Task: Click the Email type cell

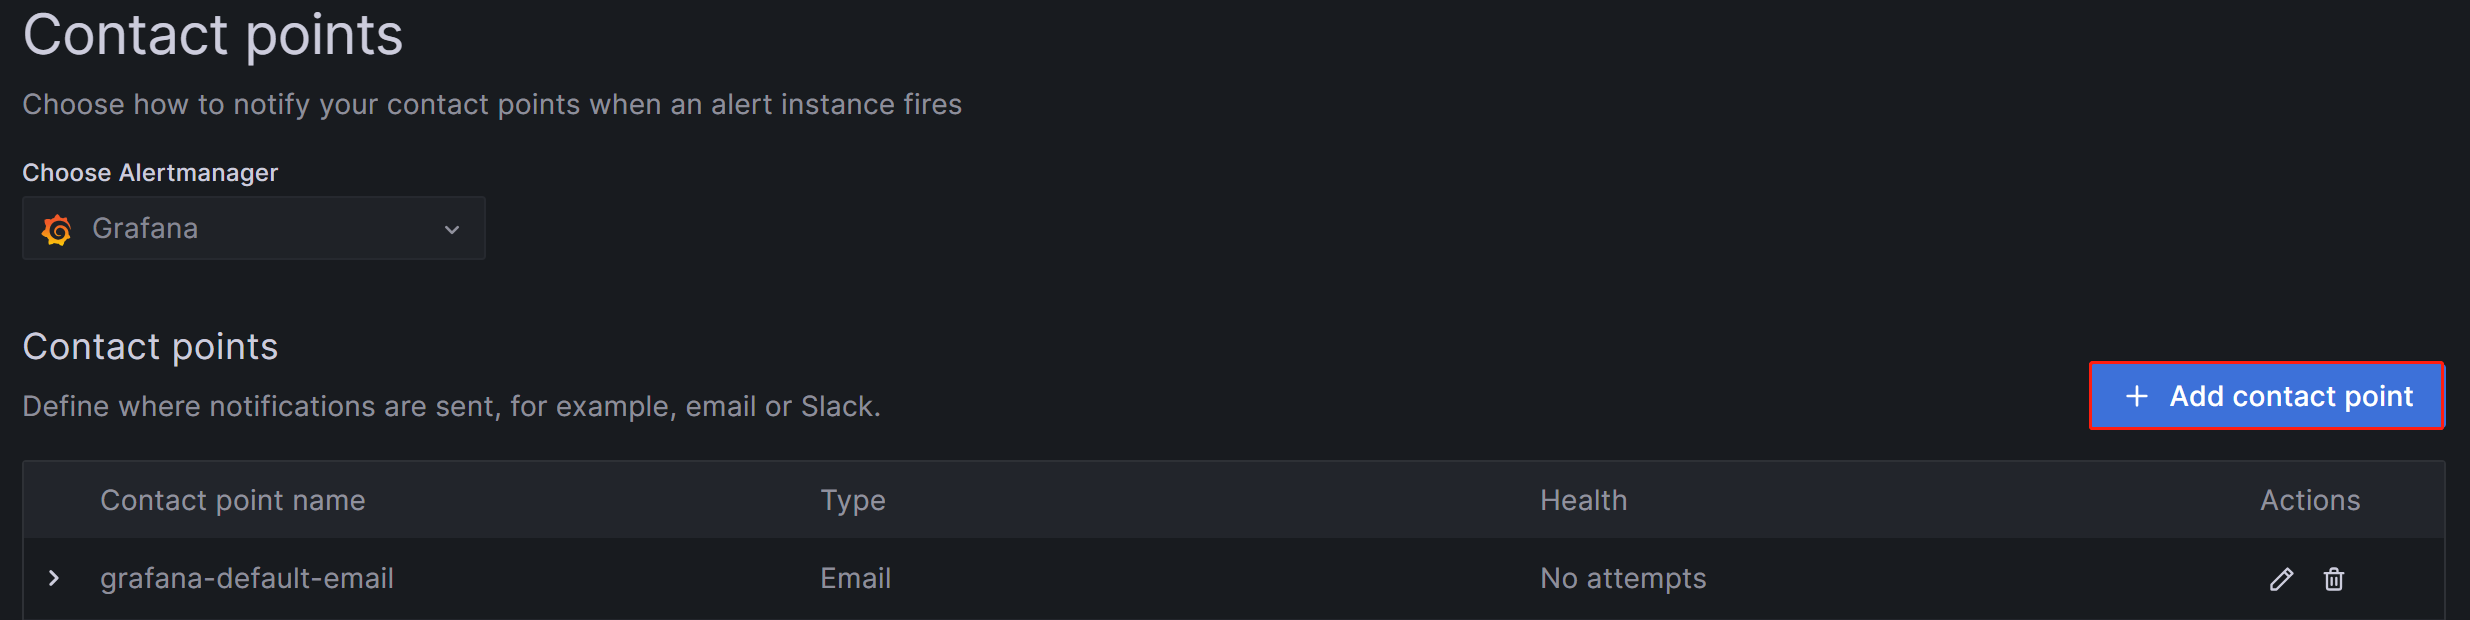Action: click(855, 578)
